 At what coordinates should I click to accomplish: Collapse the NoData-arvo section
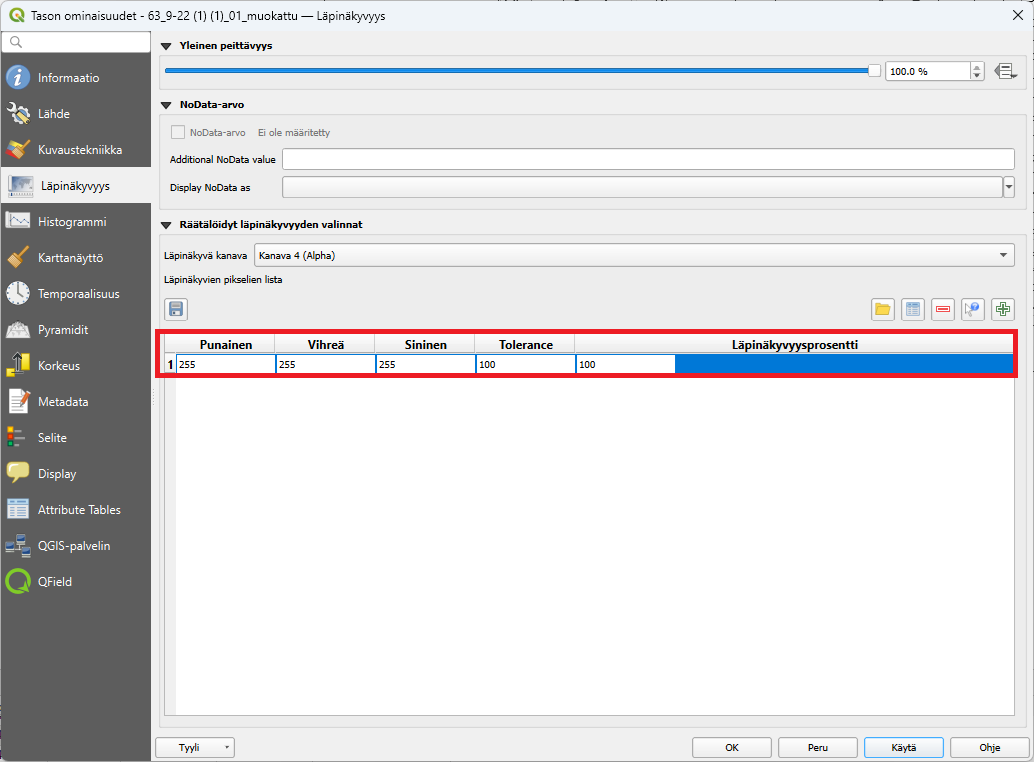click(x=166, y=105)
